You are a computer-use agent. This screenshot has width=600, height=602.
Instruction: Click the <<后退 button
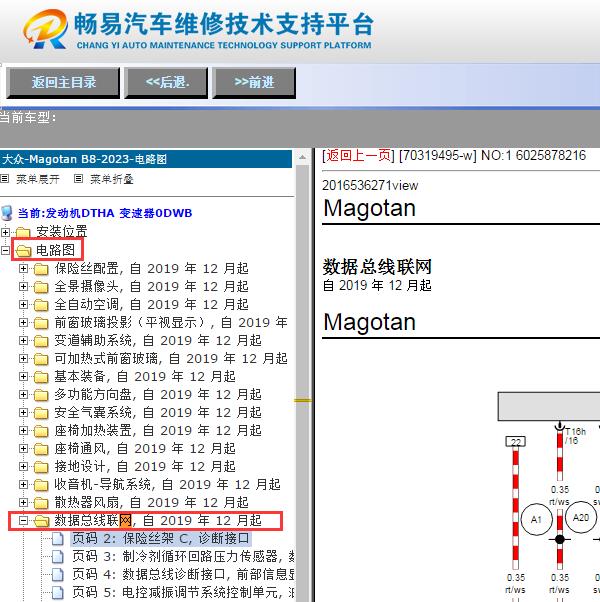[x=166, y=83]
